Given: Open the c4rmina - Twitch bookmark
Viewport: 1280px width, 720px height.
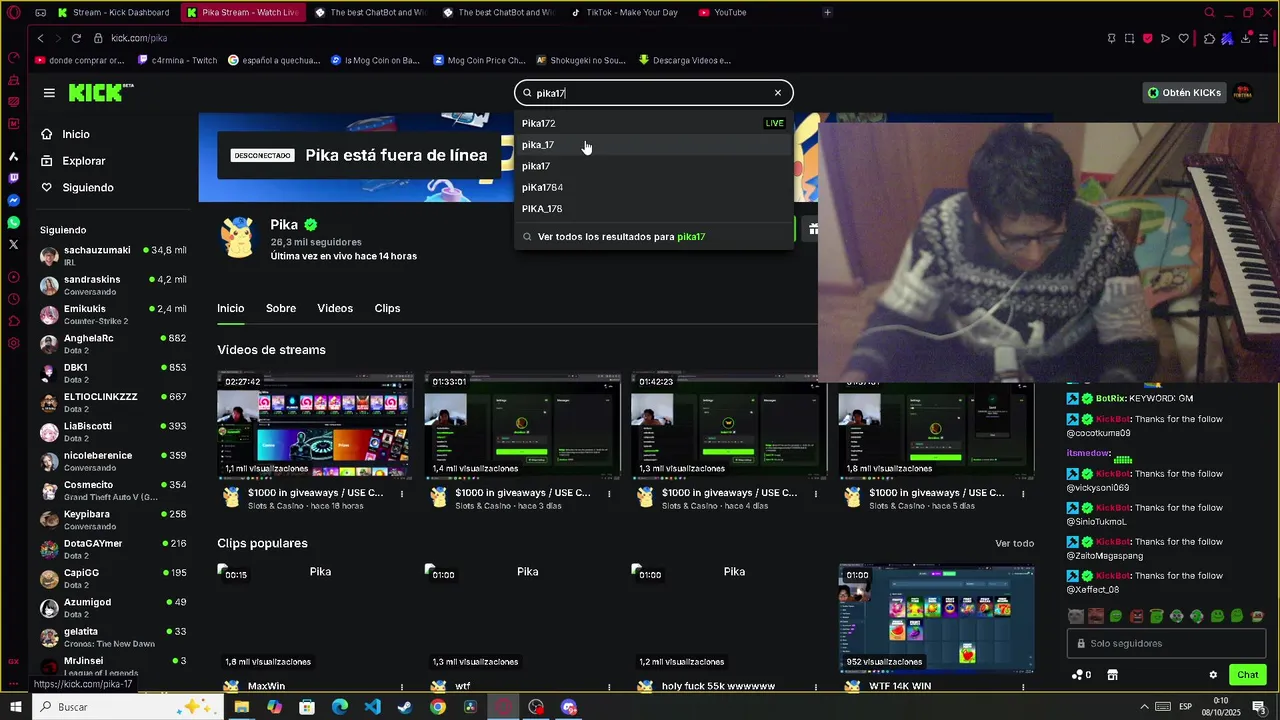Looking at the screenshot, I should pyautogui.click(x=177, y=60).
